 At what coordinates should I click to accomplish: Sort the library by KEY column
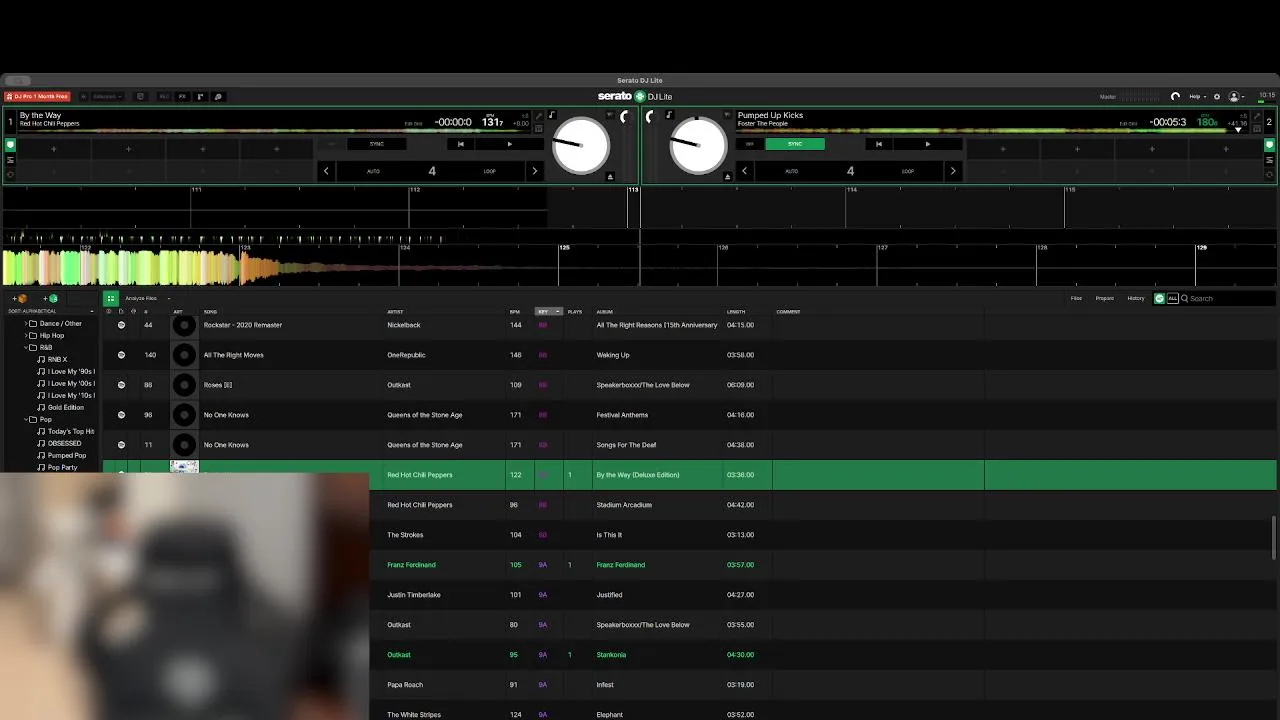pyautogui.click(x=548, y=312)
